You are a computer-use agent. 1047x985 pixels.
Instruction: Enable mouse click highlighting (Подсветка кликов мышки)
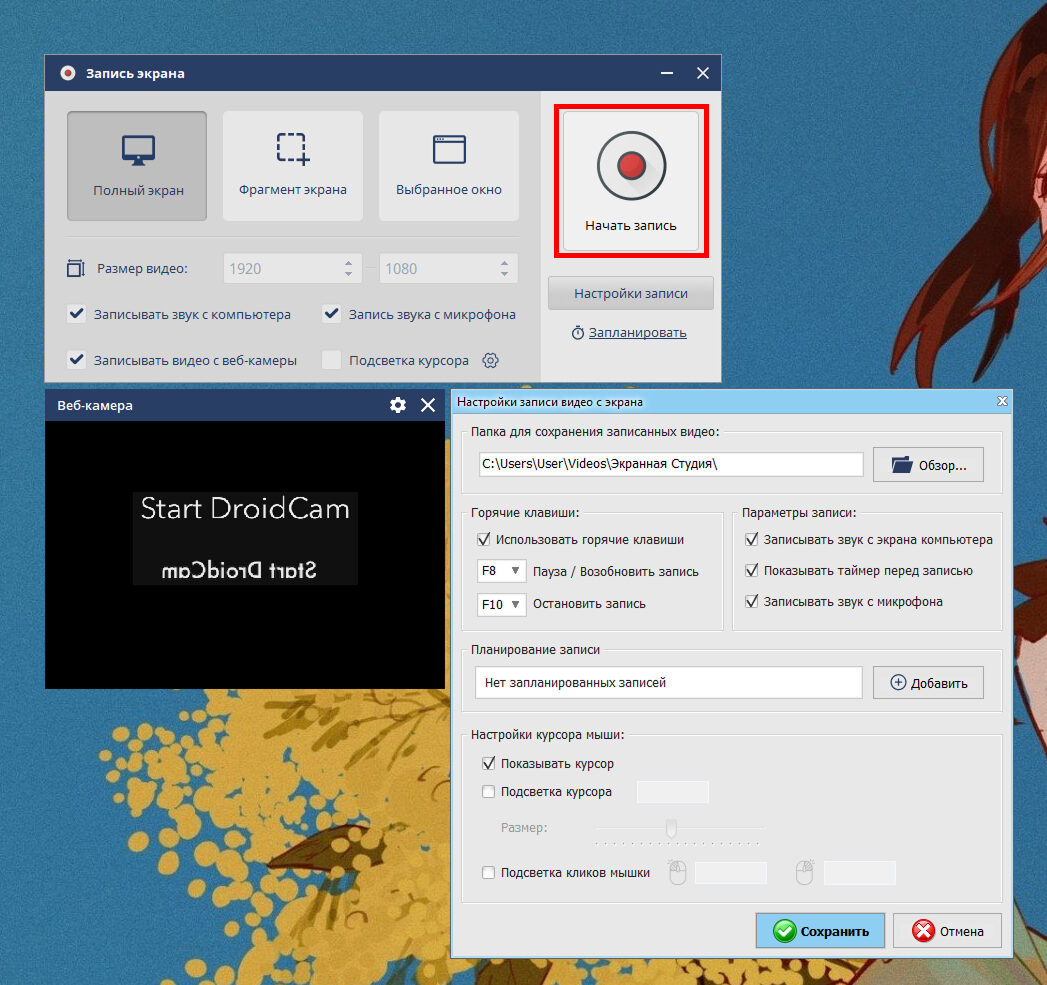click(489, 873)
